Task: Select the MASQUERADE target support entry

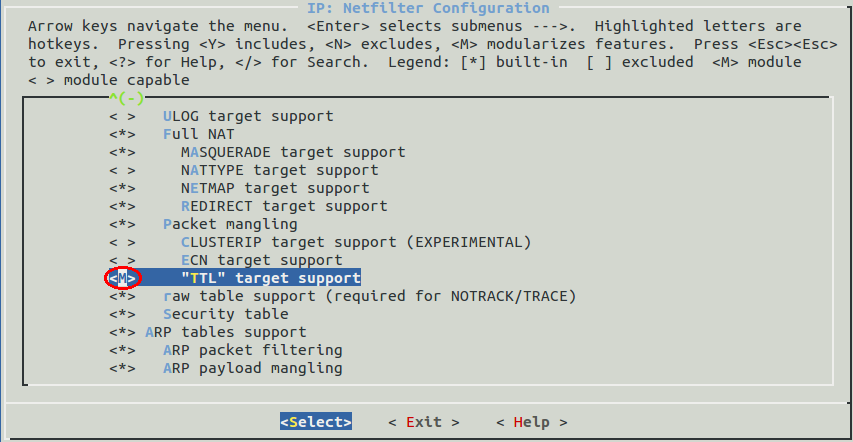Action: tap(293, 152)
